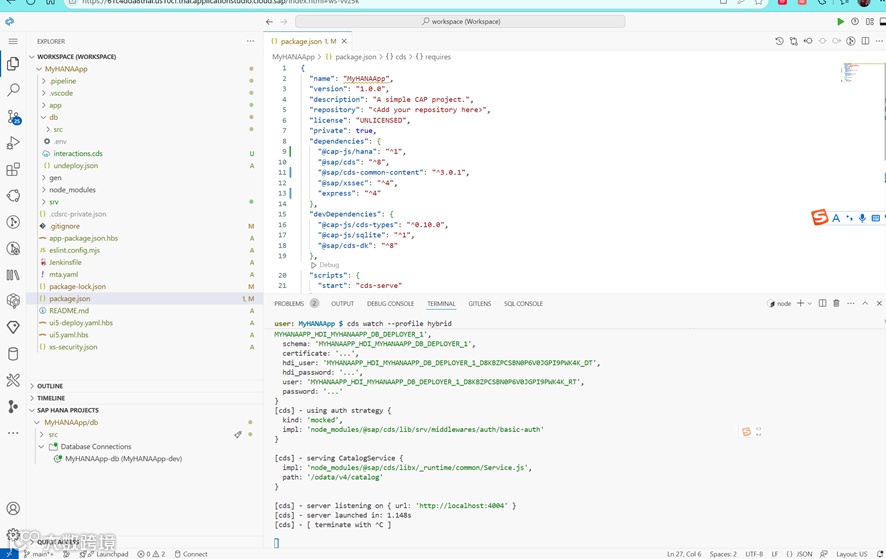Open mta.yaml file
Image resolution: width=886 pixels, height=559 pixels.
63,275
